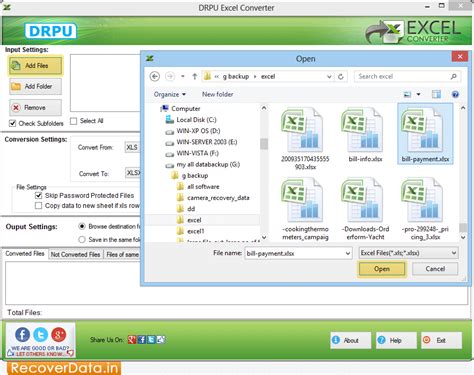Select WIN-XP OS (D:) drive

(193, 131)
